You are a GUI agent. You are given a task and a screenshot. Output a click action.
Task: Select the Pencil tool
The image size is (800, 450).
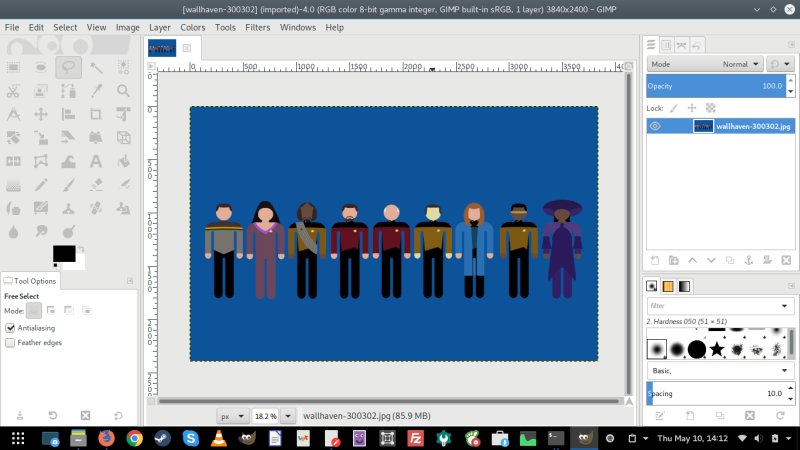[41, 184]
